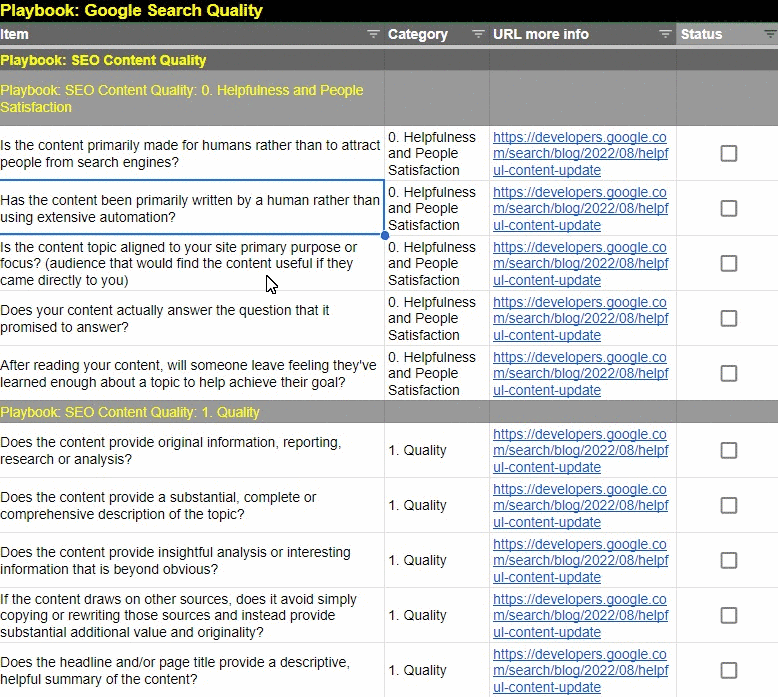
Task: Check status for 'draws on other sources' row
Action: (x=728, y=616)
